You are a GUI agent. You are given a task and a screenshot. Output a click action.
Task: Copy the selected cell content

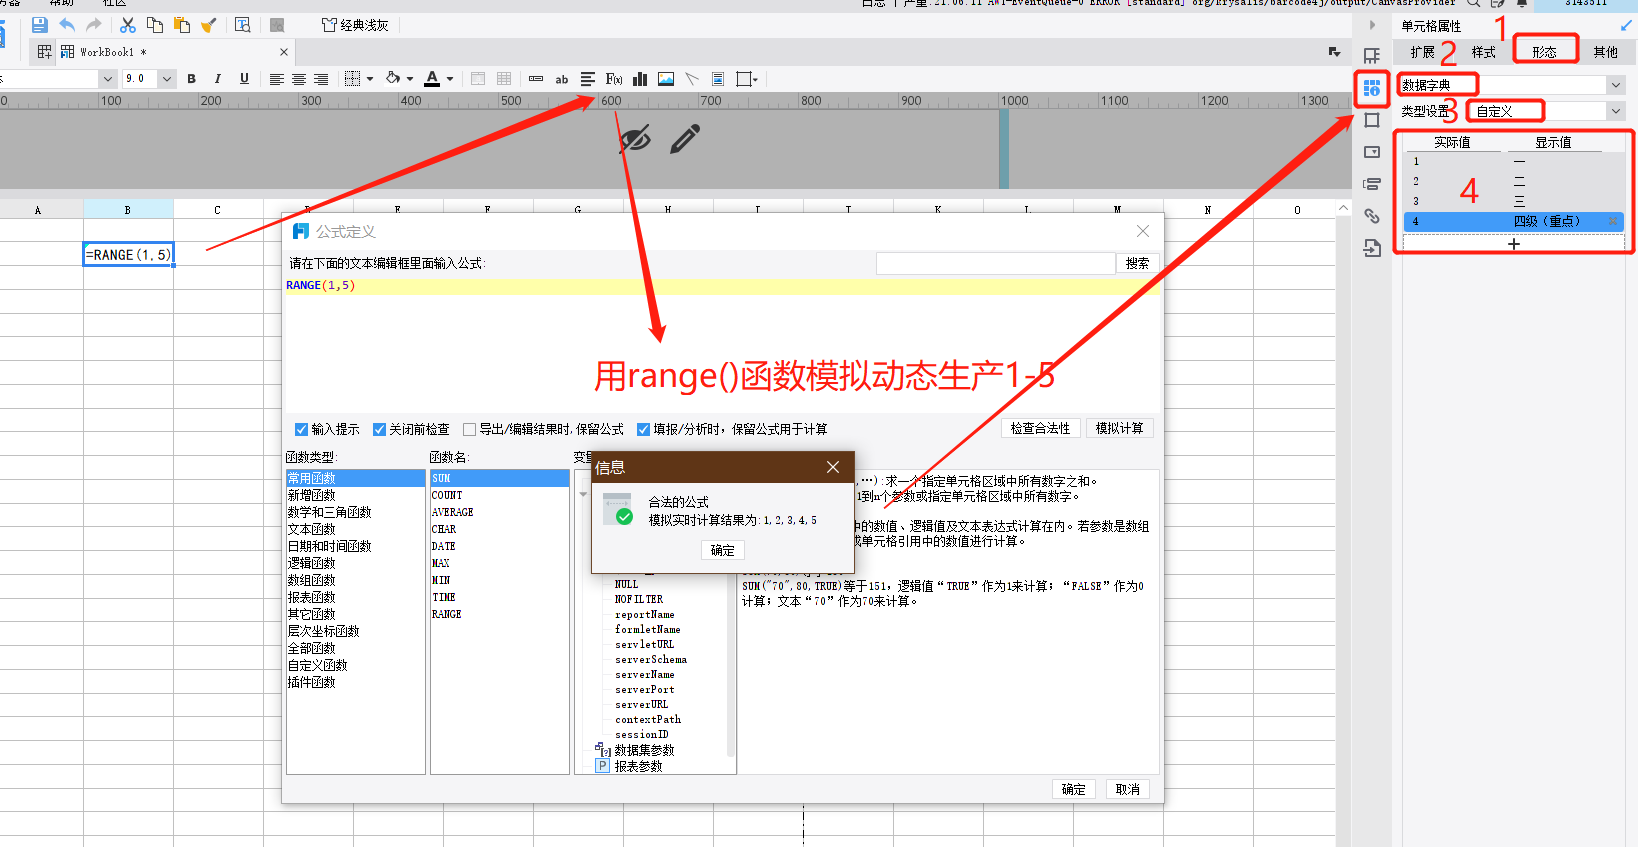point(155,25)
